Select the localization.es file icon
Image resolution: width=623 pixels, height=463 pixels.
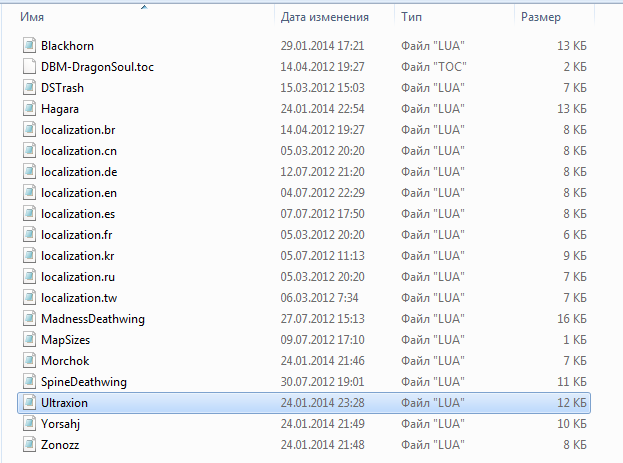pos(29,213)
